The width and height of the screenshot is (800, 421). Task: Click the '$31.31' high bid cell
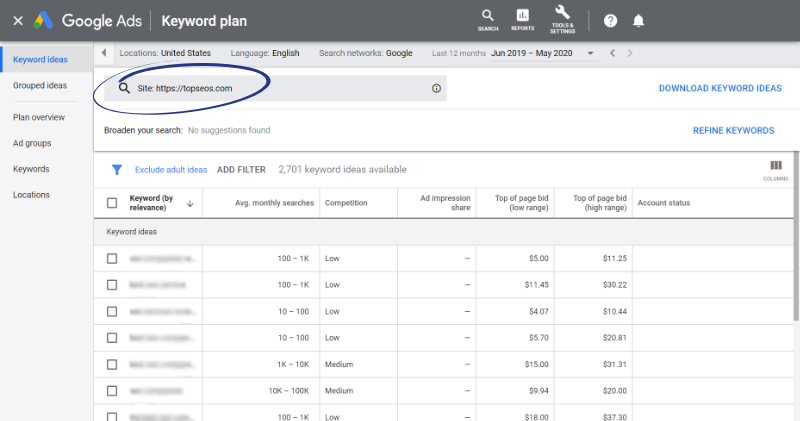(x=614, y=364)
